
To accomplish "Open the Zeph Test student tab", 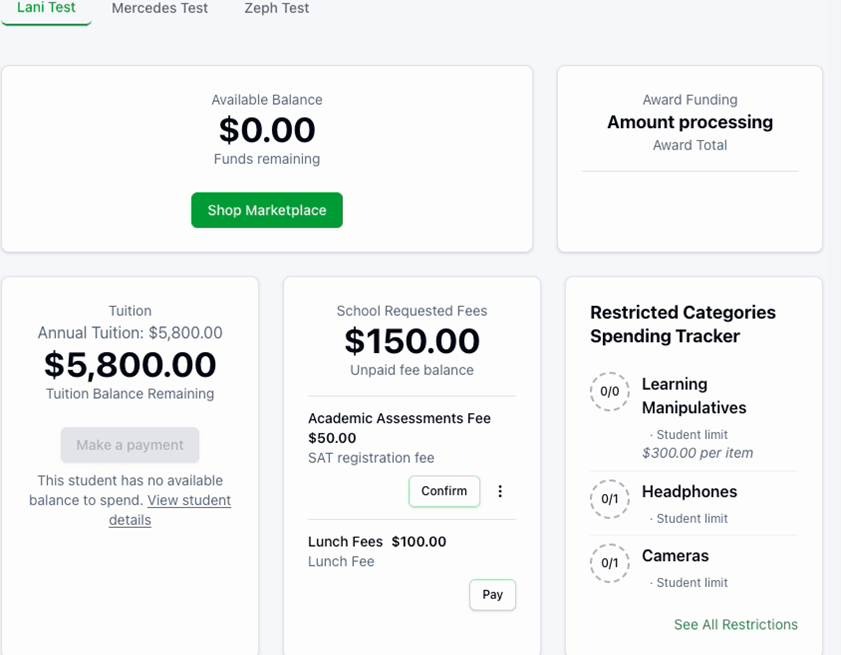I will 277,8.
